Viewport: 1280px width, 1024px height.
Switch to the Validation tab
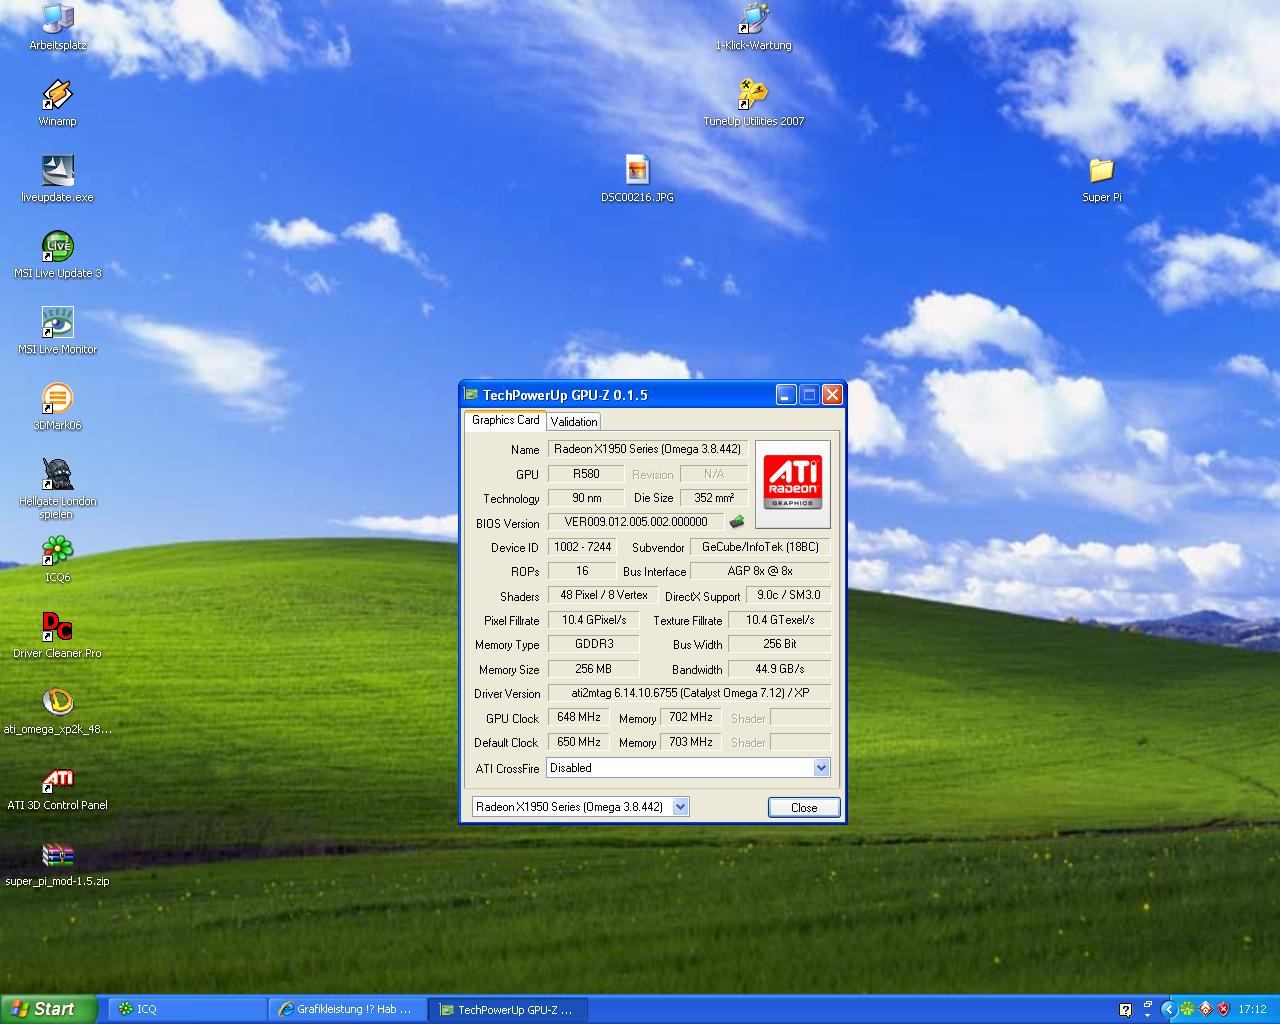[573, 422]
